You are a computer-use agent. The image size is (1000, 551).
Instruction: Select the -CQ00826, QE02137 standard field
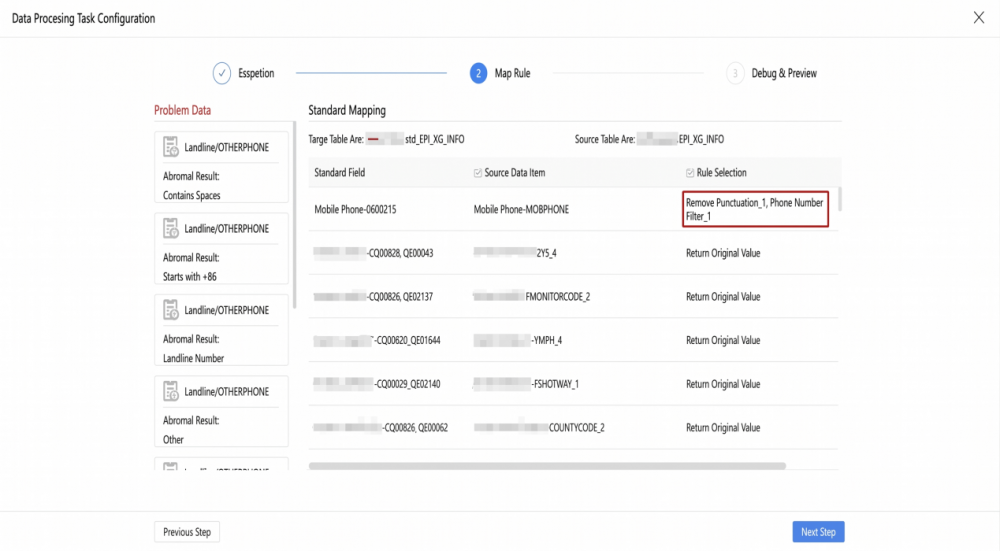(373, 297)
